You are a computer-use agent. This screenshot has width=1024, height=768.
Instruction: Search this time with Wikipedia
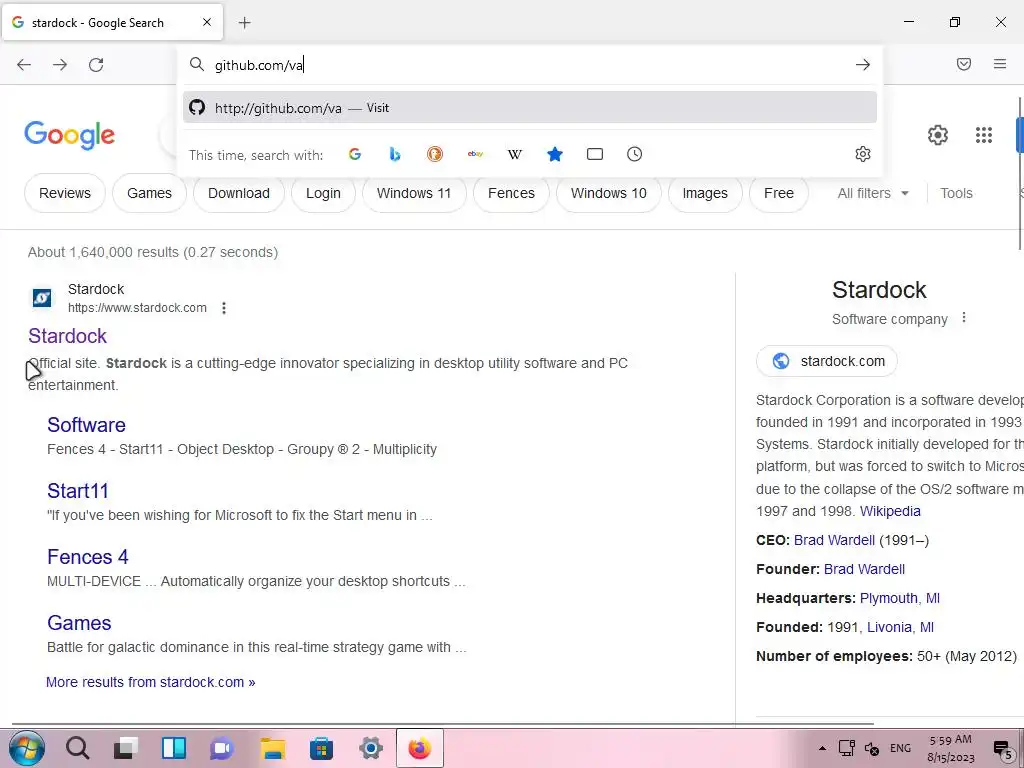(x=515, y=154)
